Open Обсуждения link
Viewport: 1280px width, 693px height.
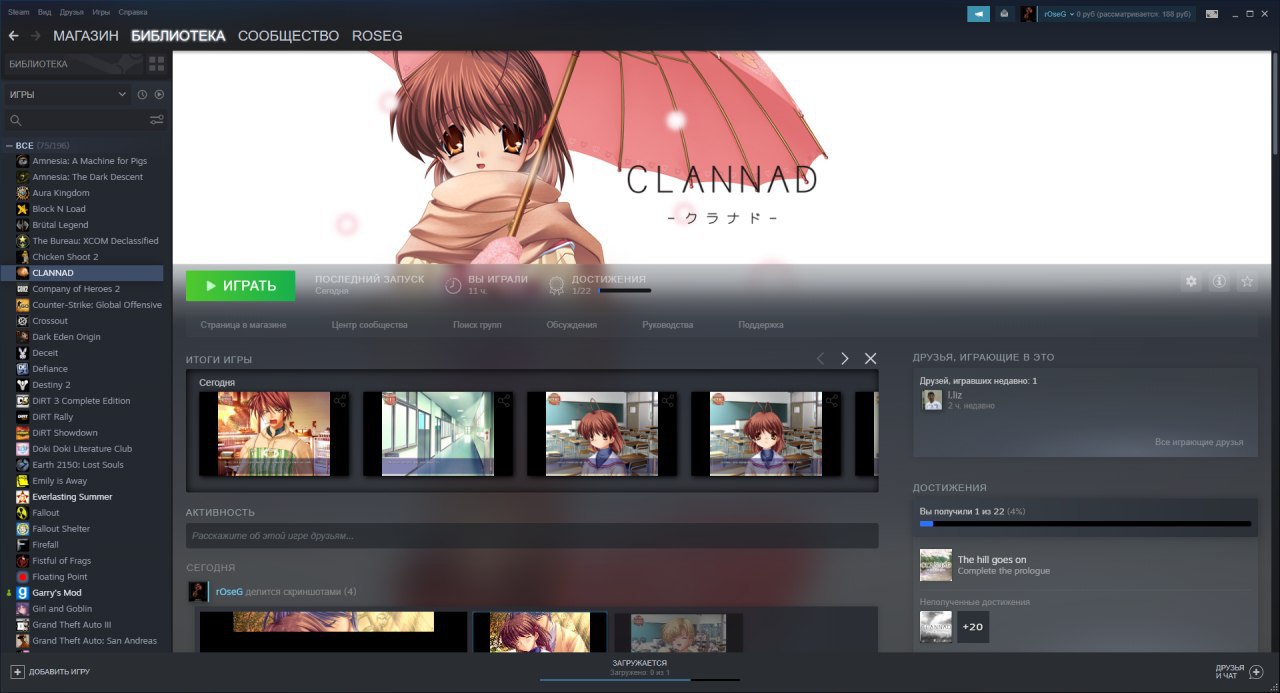572,325
